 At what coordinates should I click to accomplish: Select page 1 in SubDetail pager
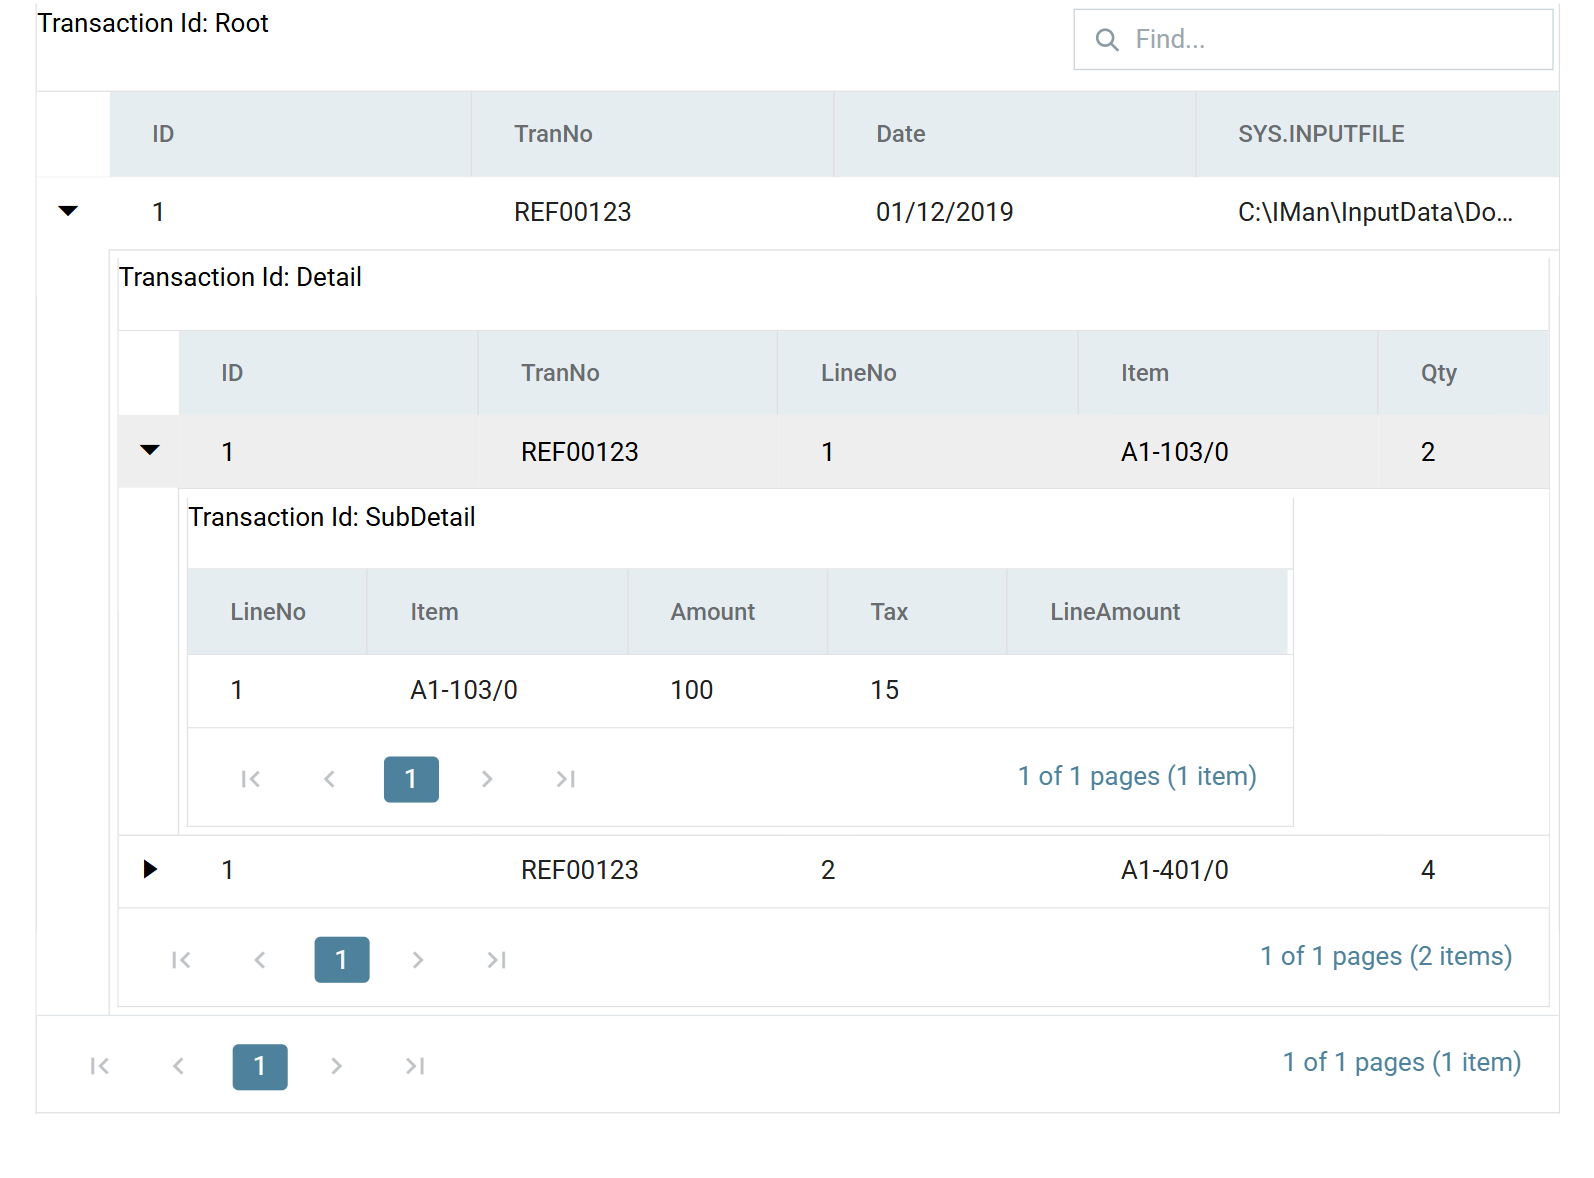tap(411, 779)
